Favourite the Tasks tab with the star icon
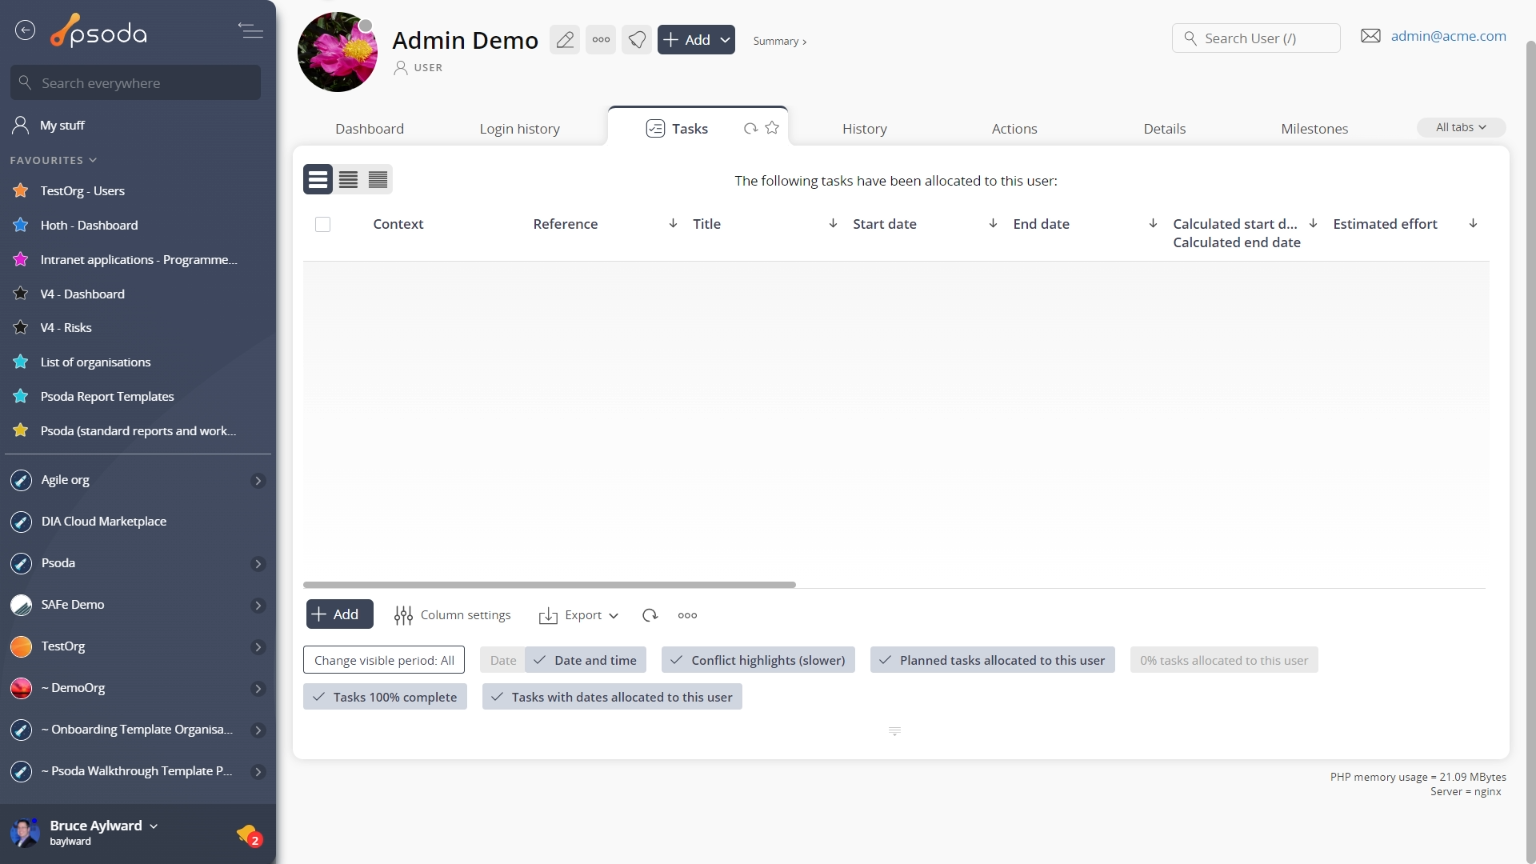The width and height of the screenshot is (1536, 864). [772, 128]
